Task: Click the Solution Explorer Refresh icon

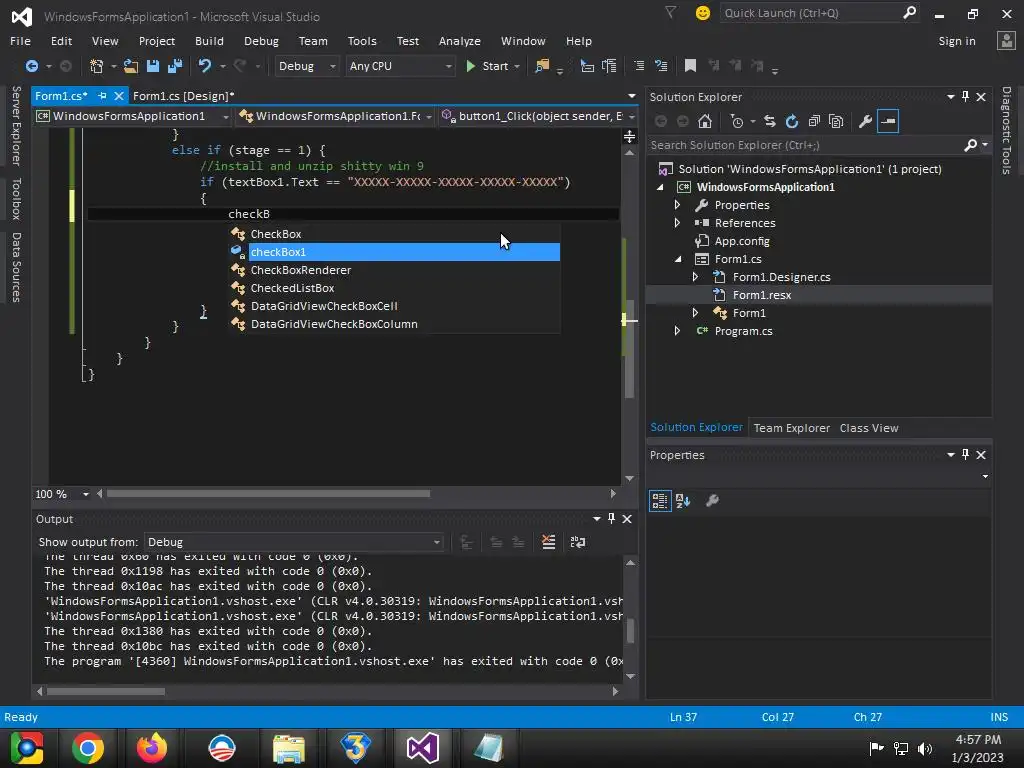Action: (792, 121)
